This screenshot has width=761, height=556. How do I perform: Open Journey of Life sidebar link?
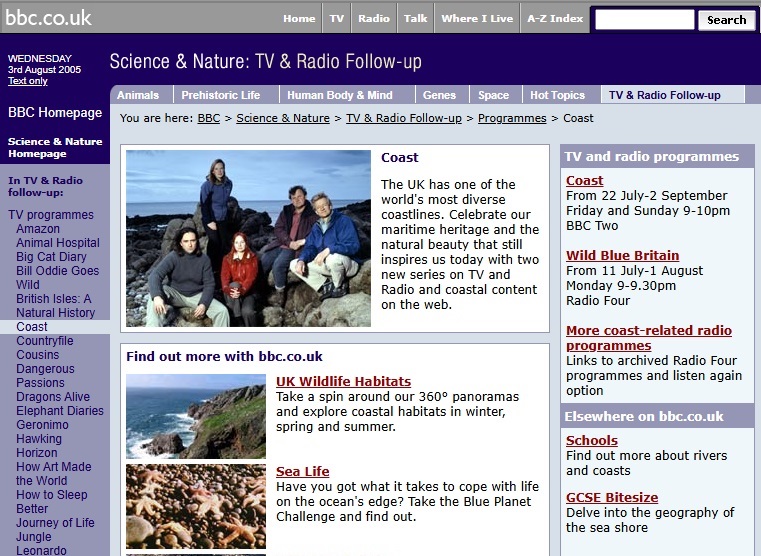pyautogui.click(x=55, y=523)
